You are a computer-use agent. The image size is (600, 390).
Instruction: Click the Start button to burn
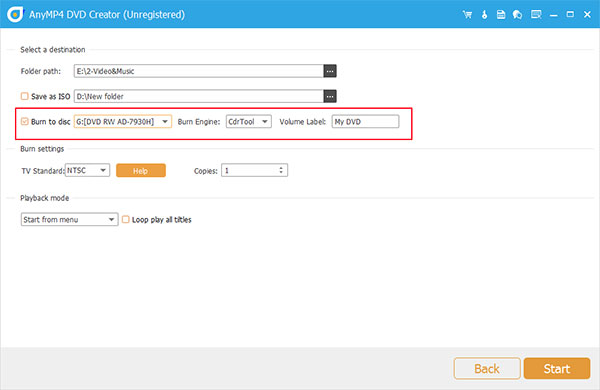[x=557, y=369]
